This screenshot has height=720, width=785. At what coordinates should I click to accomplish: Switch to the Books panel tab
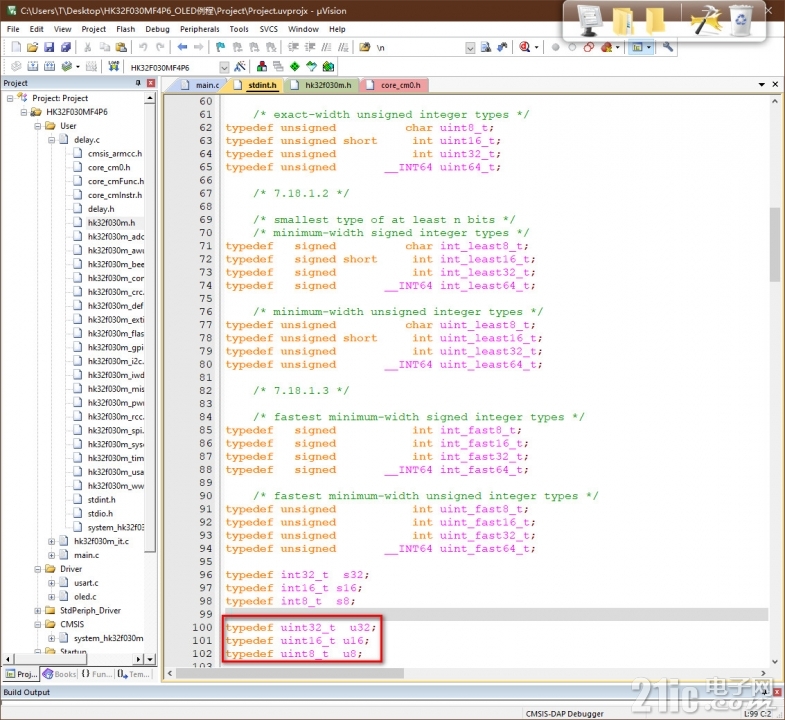click(x=60, y=674)
